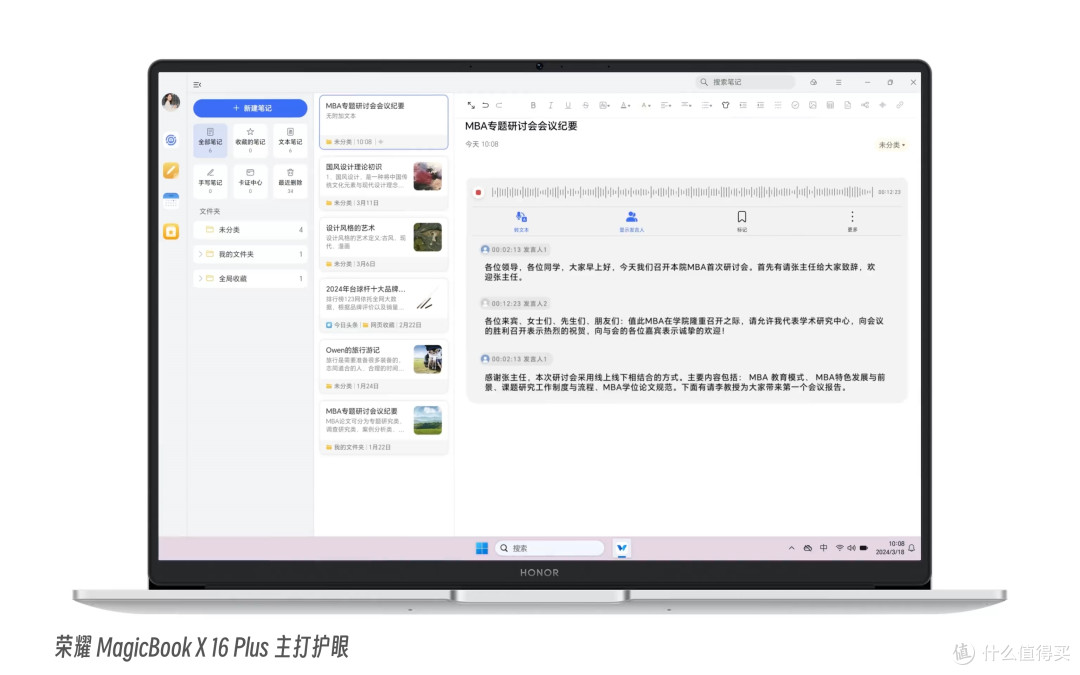The width and height of the screenshot is (1080, 675).
Task: Open the 国风设计理论初识 note card
Action: tap(384, 183)
